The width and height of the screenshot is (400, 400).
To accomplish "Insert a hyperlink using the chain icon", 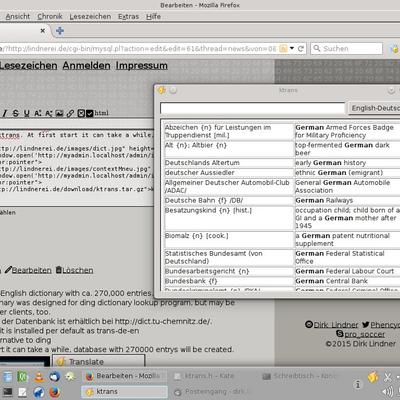I will pyautogui.click(x=70, y=113).
